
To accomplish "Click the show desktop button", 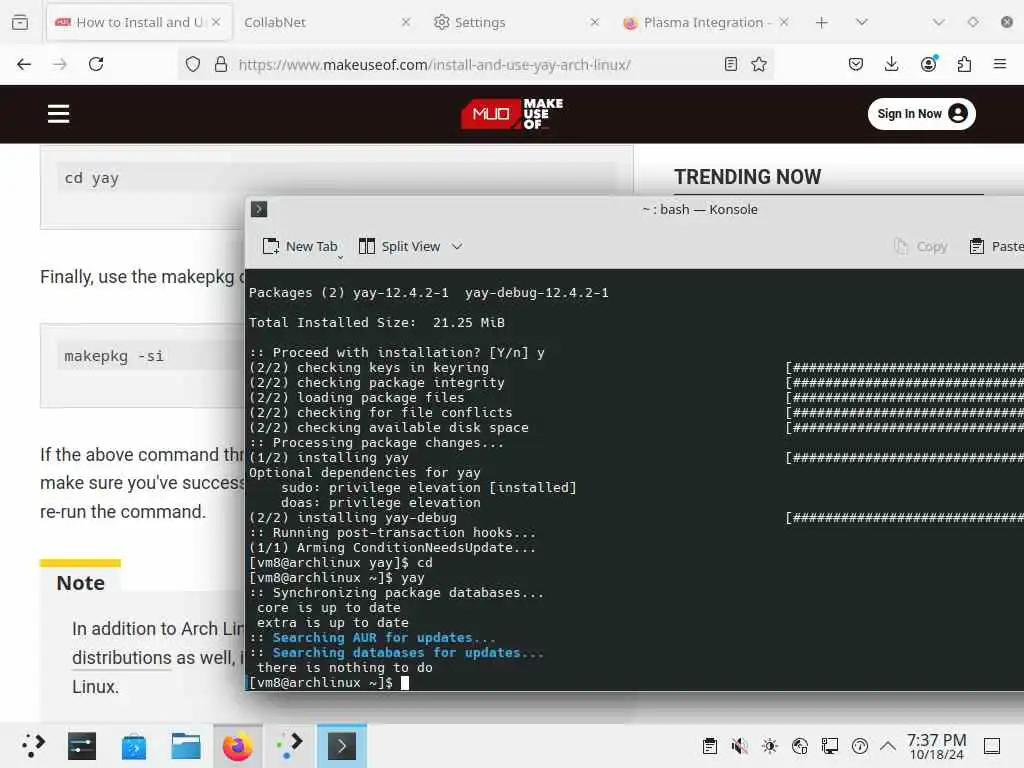I will (x=992, y=746).
